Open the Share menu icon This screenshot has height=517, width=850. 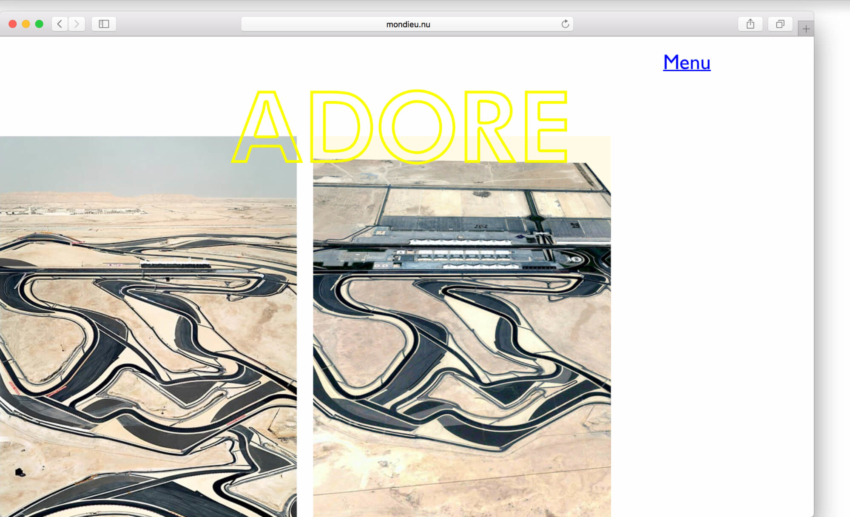tap(750, 24)
